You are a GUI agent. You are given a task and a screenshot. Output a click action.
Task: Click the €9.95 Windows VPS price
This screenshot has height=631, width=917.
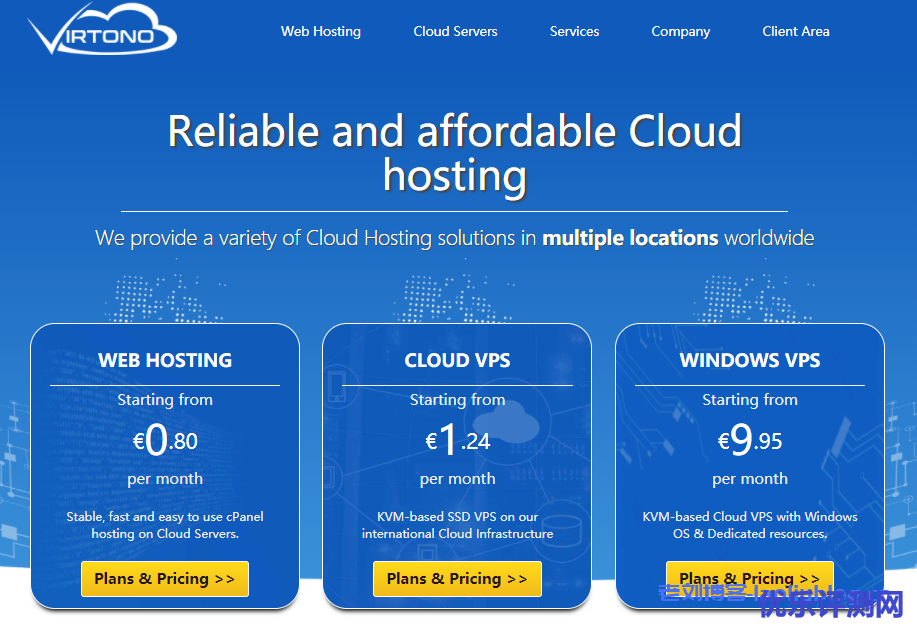pos(750,440)
